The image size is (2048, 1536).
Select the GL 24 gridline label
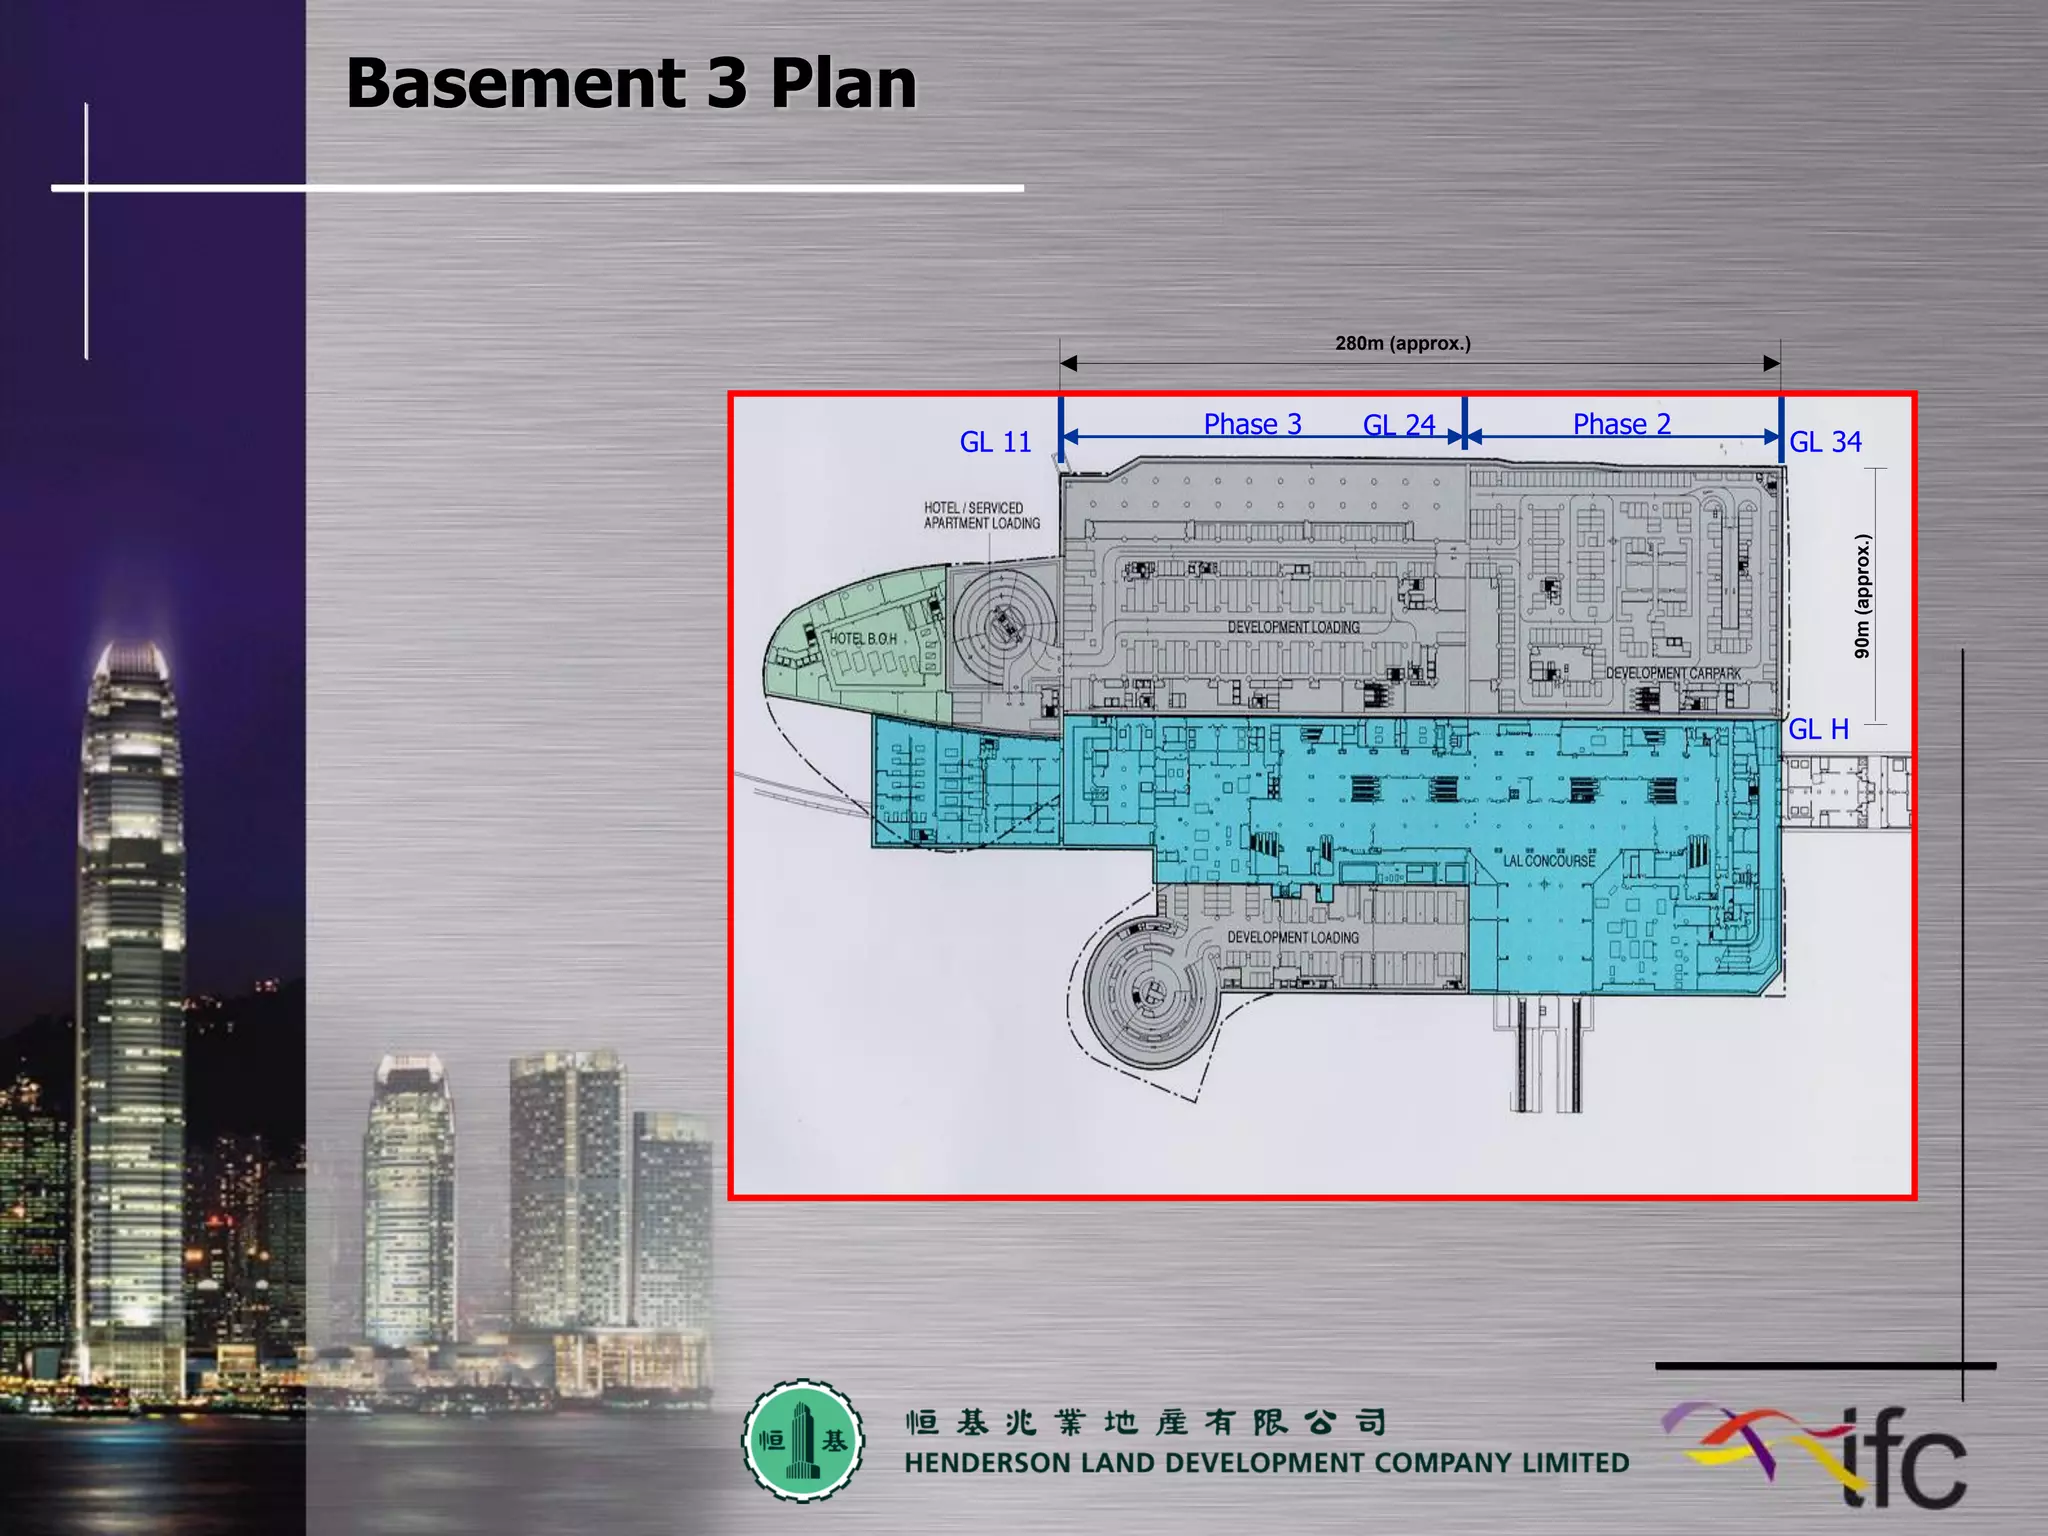(x=1398, y=425)
